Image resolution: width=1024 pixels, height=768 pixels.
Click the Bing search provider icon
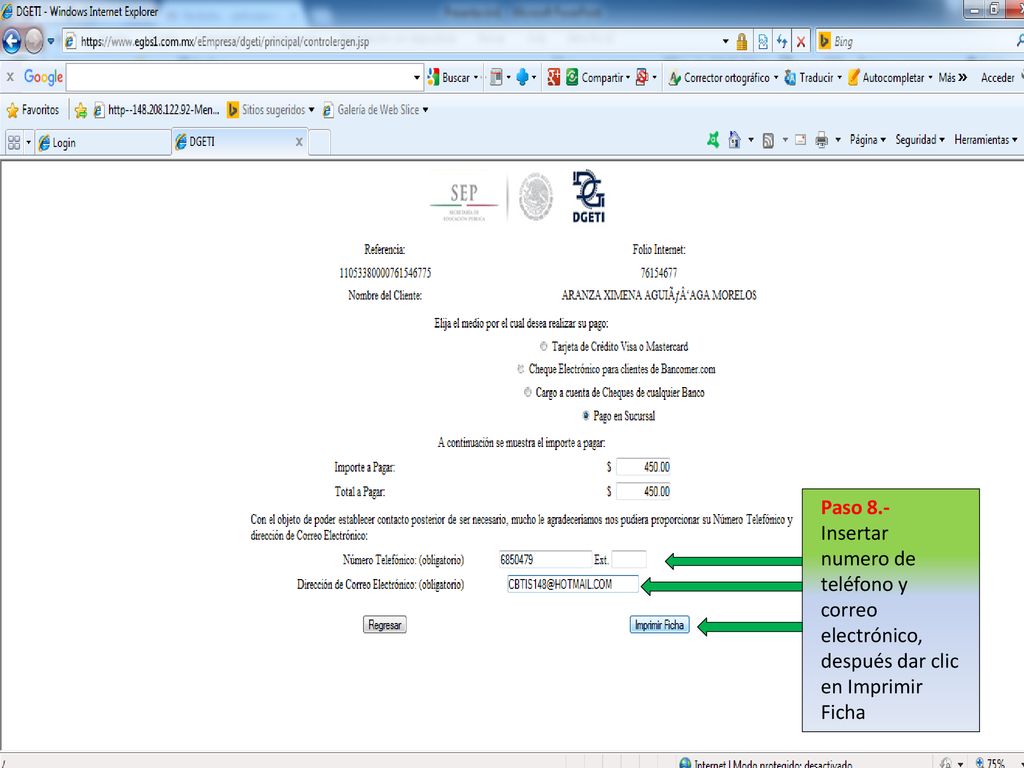(x=824, y=41)
